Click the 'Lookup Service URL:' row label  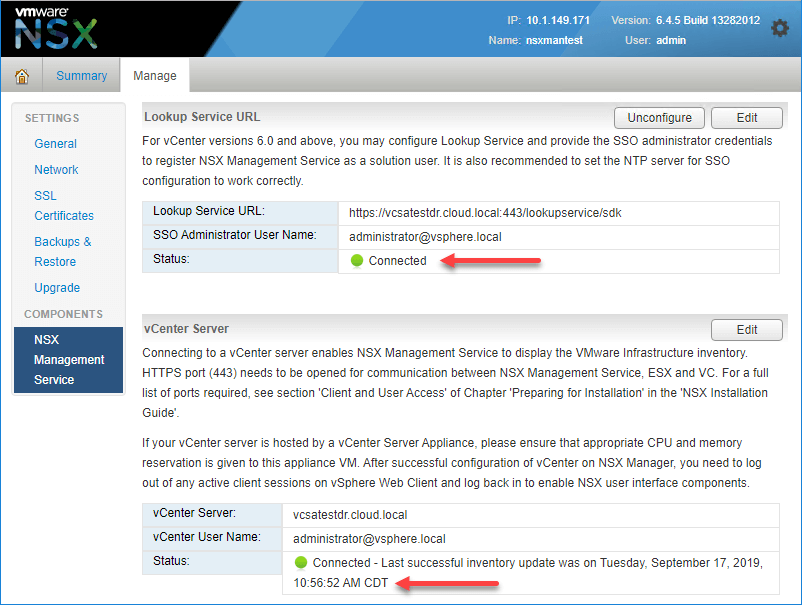tap(209, 211)
